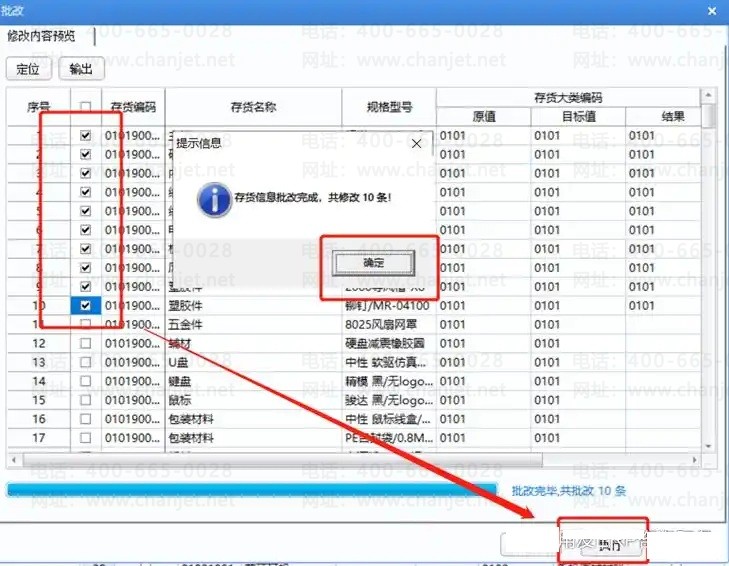This screenshot has height=566, width=729.
Task: Click the vertical scrollbar down arrow
Action: pyautogui.click(x=708, y=446)
